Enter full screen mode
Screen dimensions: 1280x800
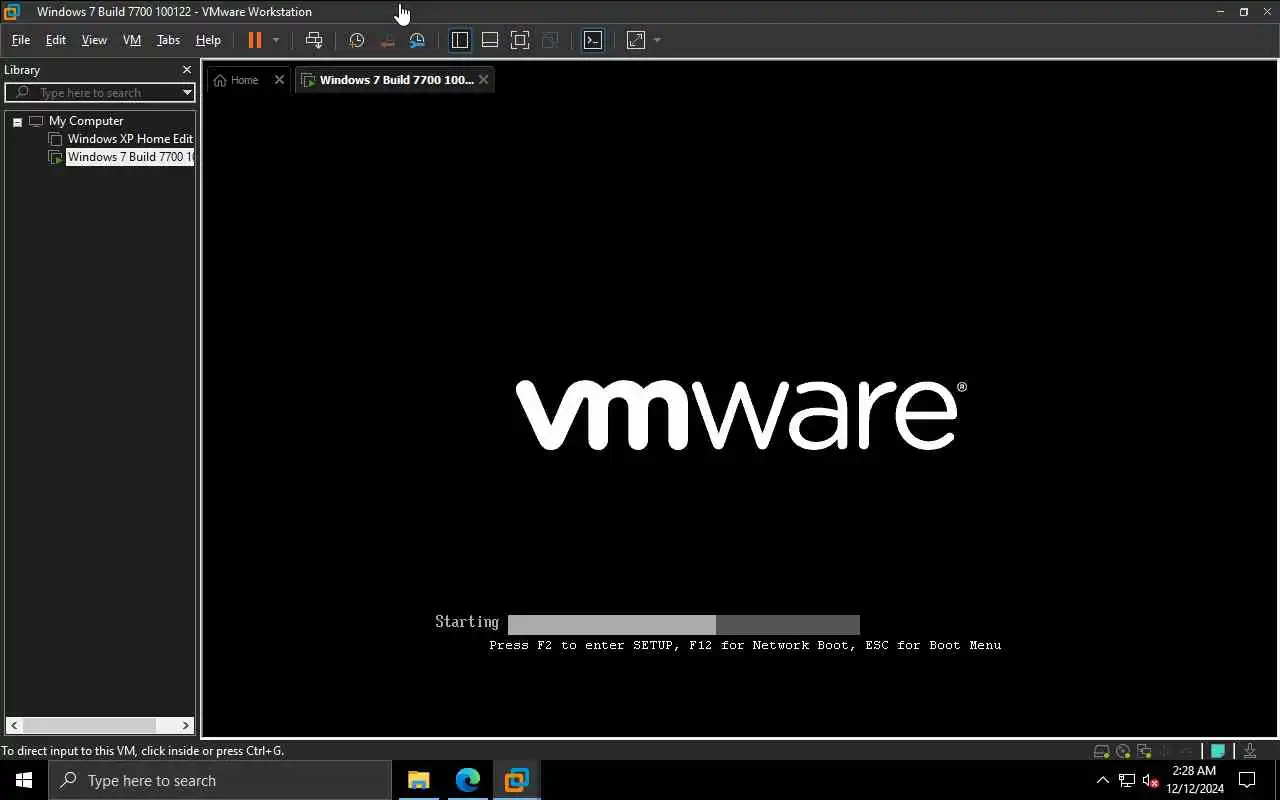click(x=520, y=40)
